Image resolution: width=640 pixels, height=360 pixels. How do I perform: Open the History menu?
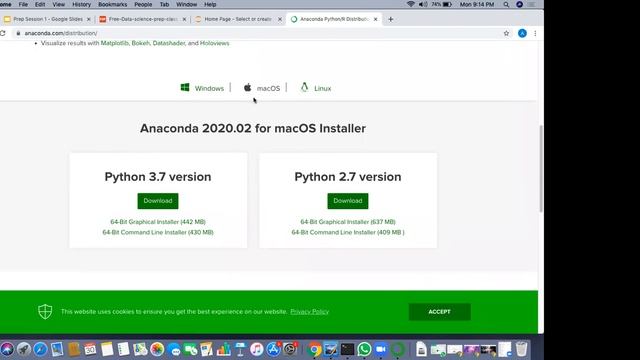pos(81,4)
